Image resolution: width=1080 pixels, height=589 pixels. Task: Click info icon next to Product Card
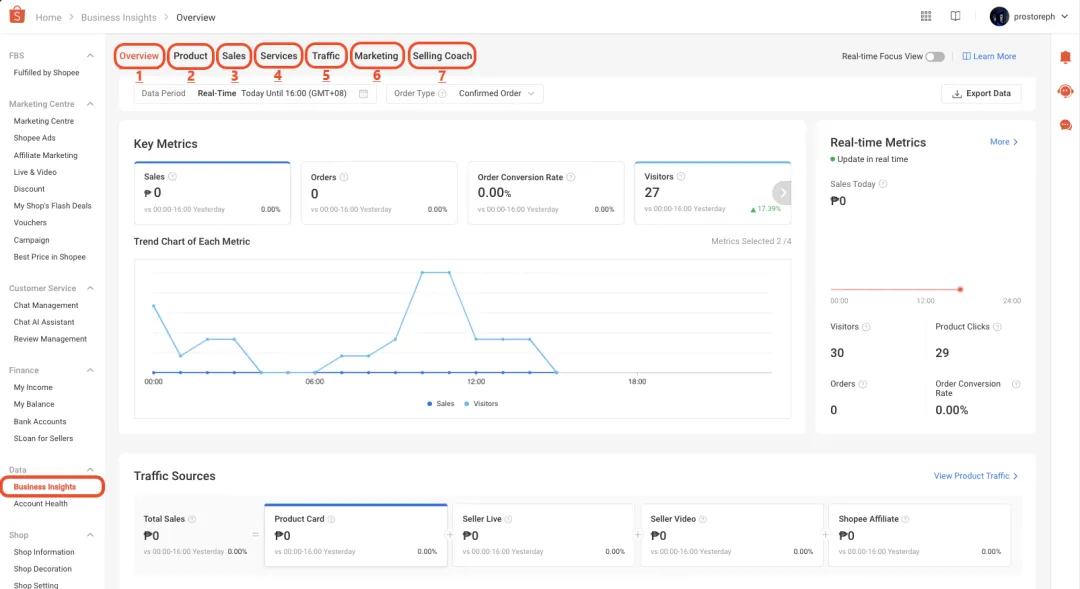(331, 519)
